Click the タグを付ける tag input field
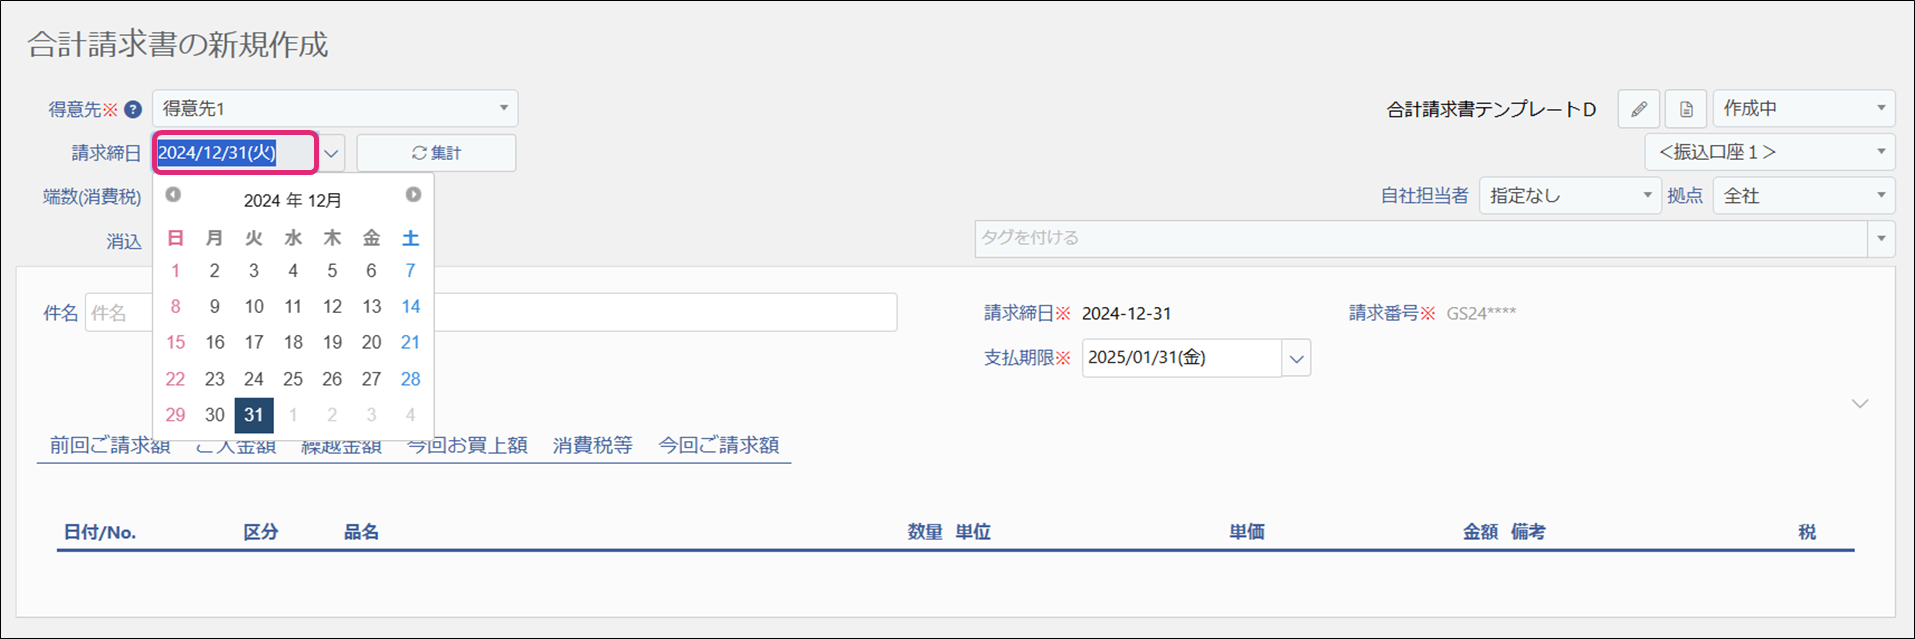The height and width of the screenshot is (639, 1915). [x=1420, y=238]
